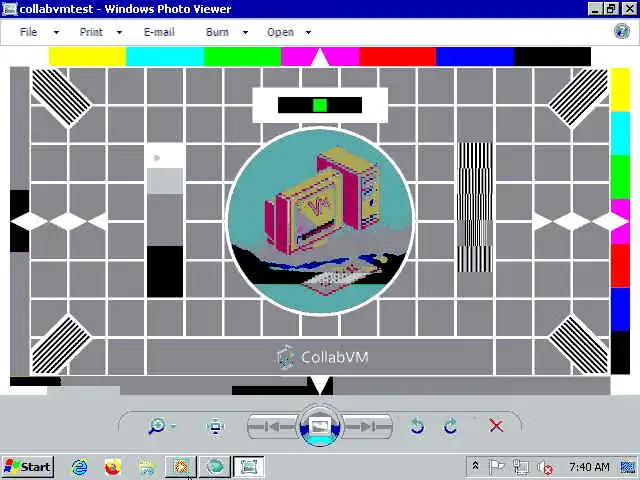
Task: Click the E-mail toolbar command
Action: tap(159, 32)
